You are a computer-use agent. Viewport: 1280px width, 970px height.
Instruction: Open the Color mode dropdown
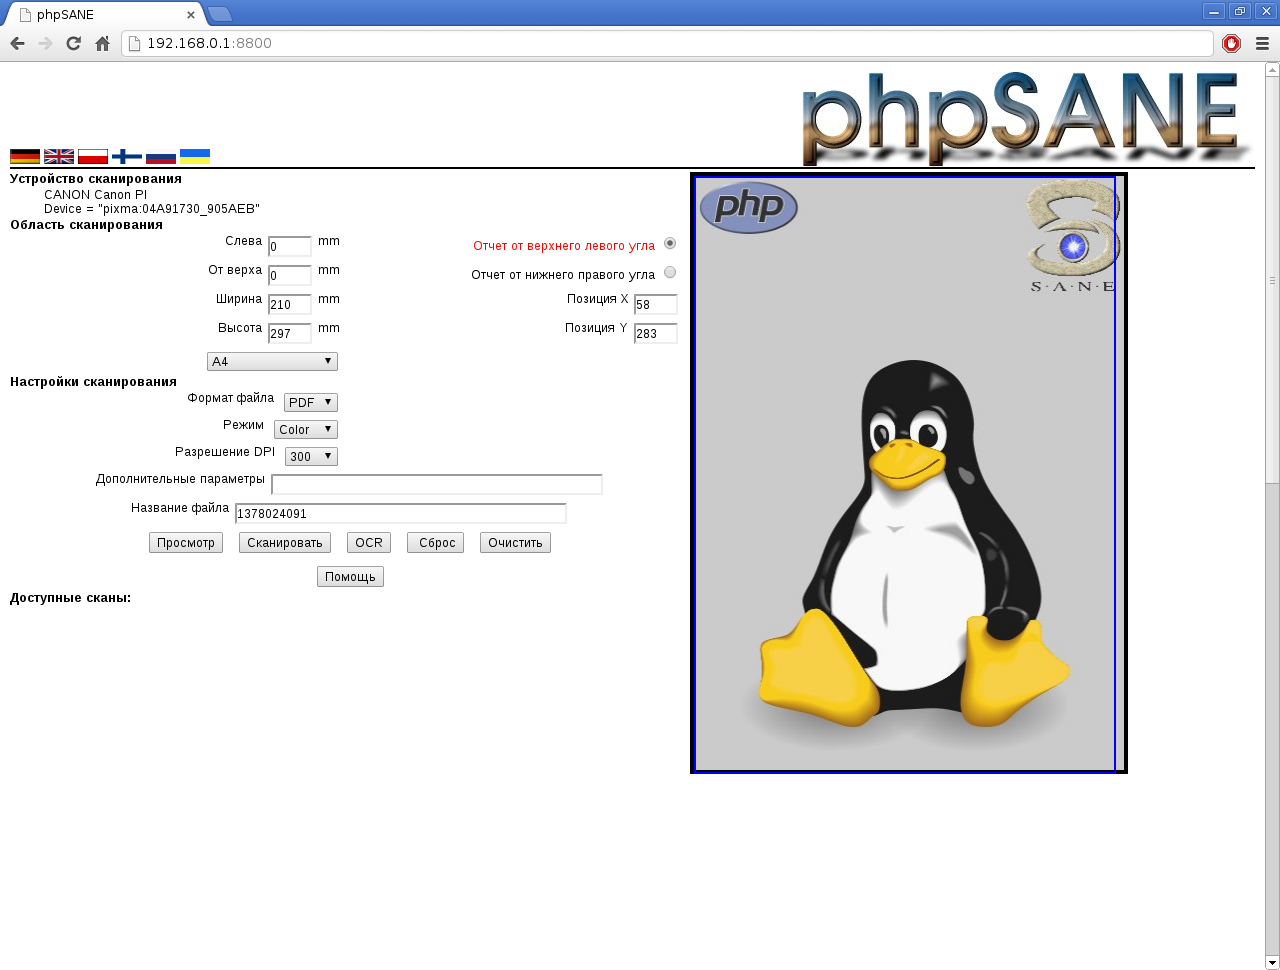(x=306, y=429)
